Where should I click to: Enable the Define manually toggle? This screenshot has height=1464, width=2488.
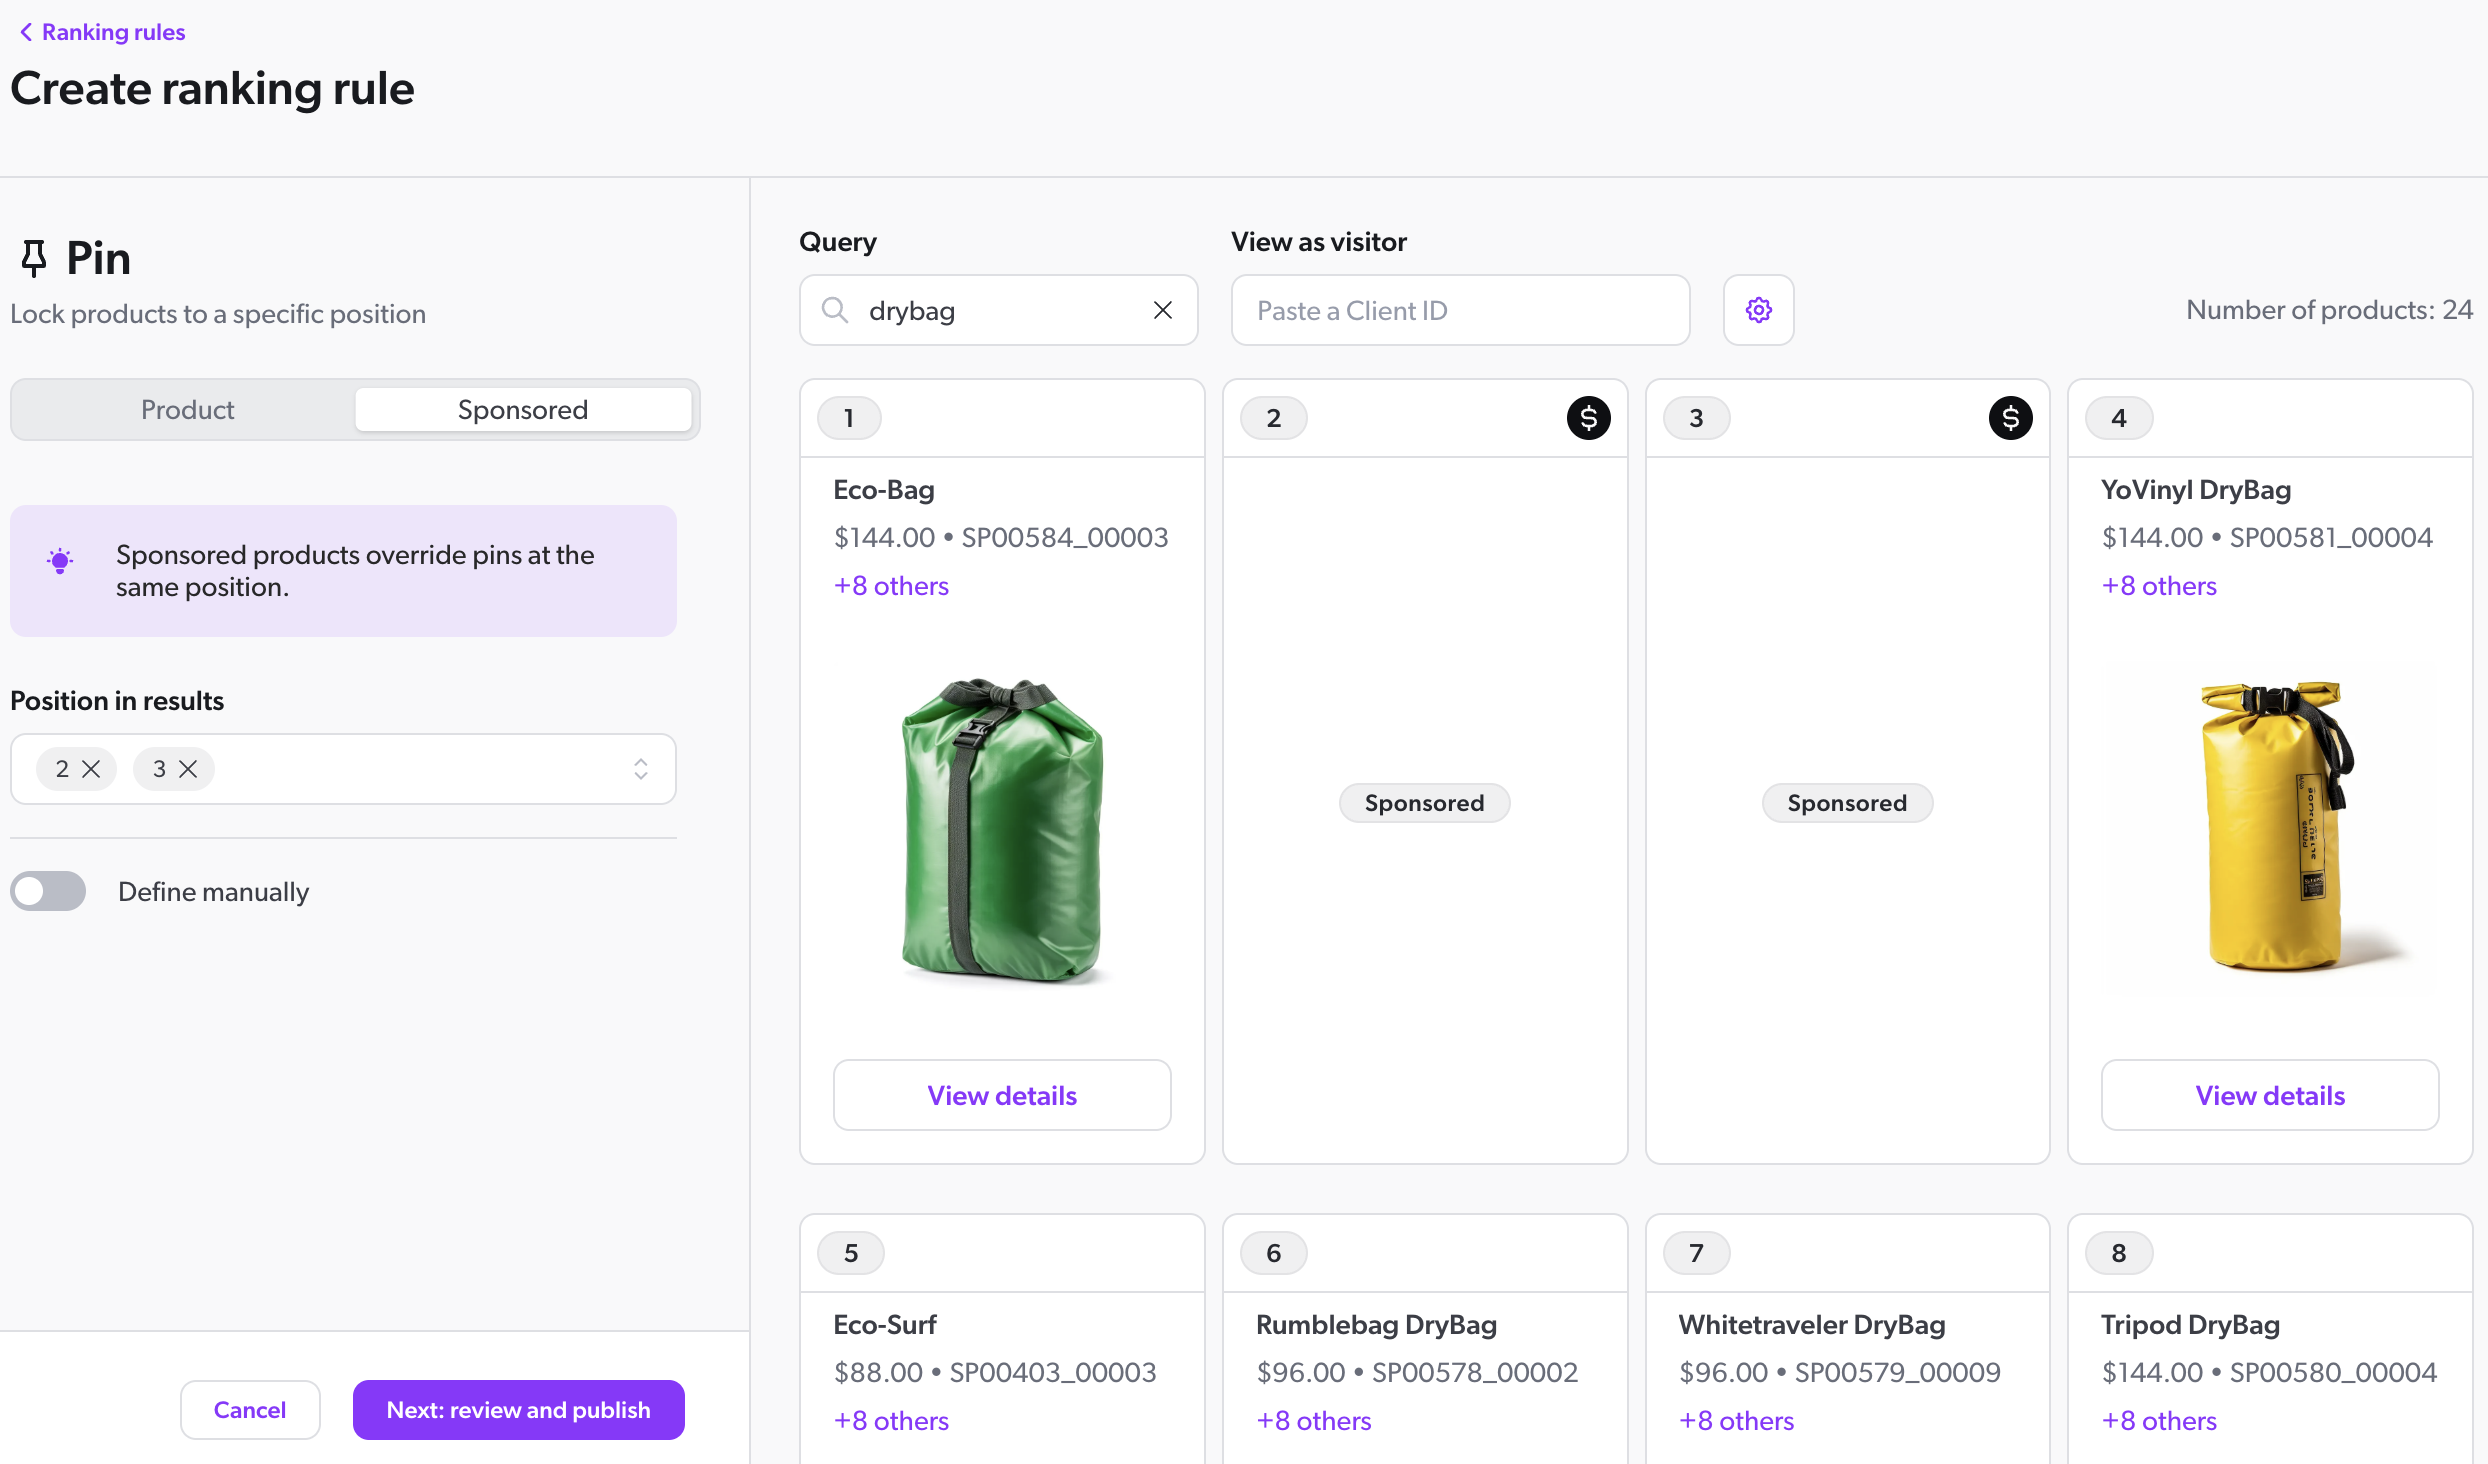[x=48, y=890]
